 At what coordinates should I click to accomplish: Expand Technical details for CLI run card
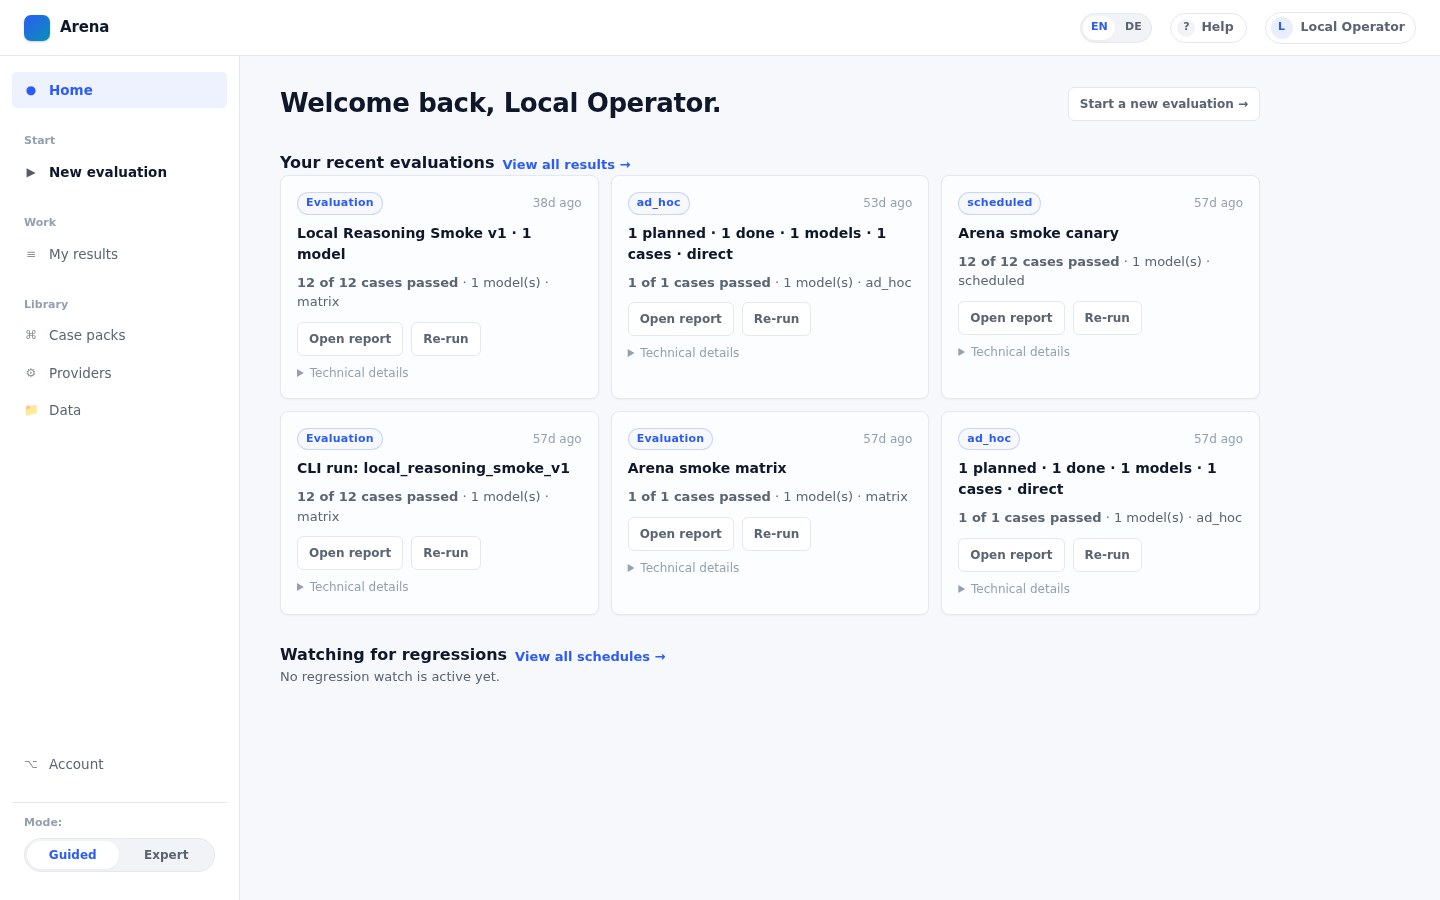[353, 587]
